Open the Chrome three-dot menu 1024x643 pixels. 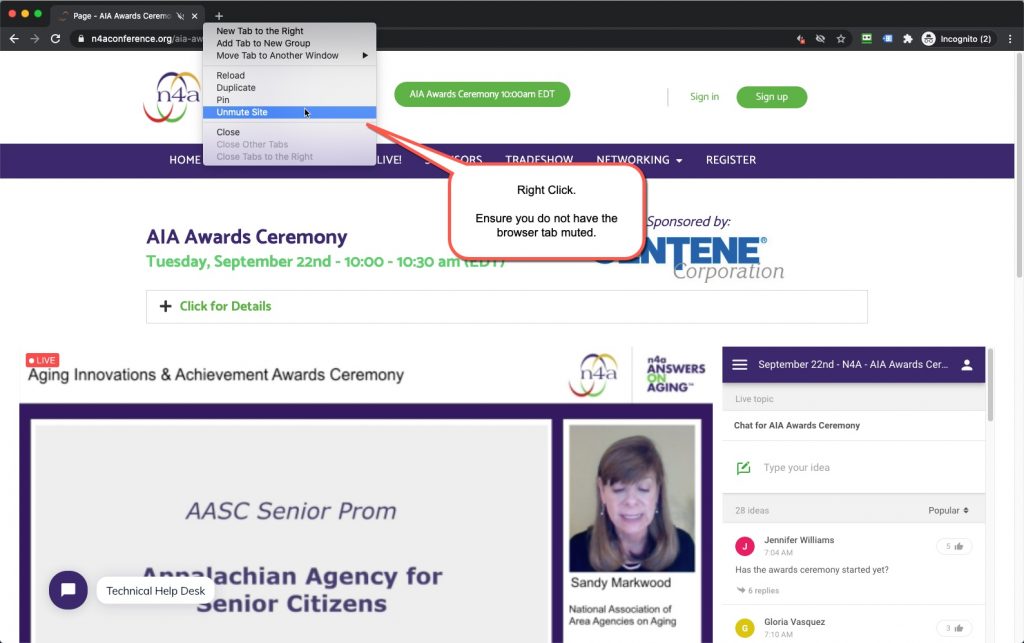(1010, 39)
